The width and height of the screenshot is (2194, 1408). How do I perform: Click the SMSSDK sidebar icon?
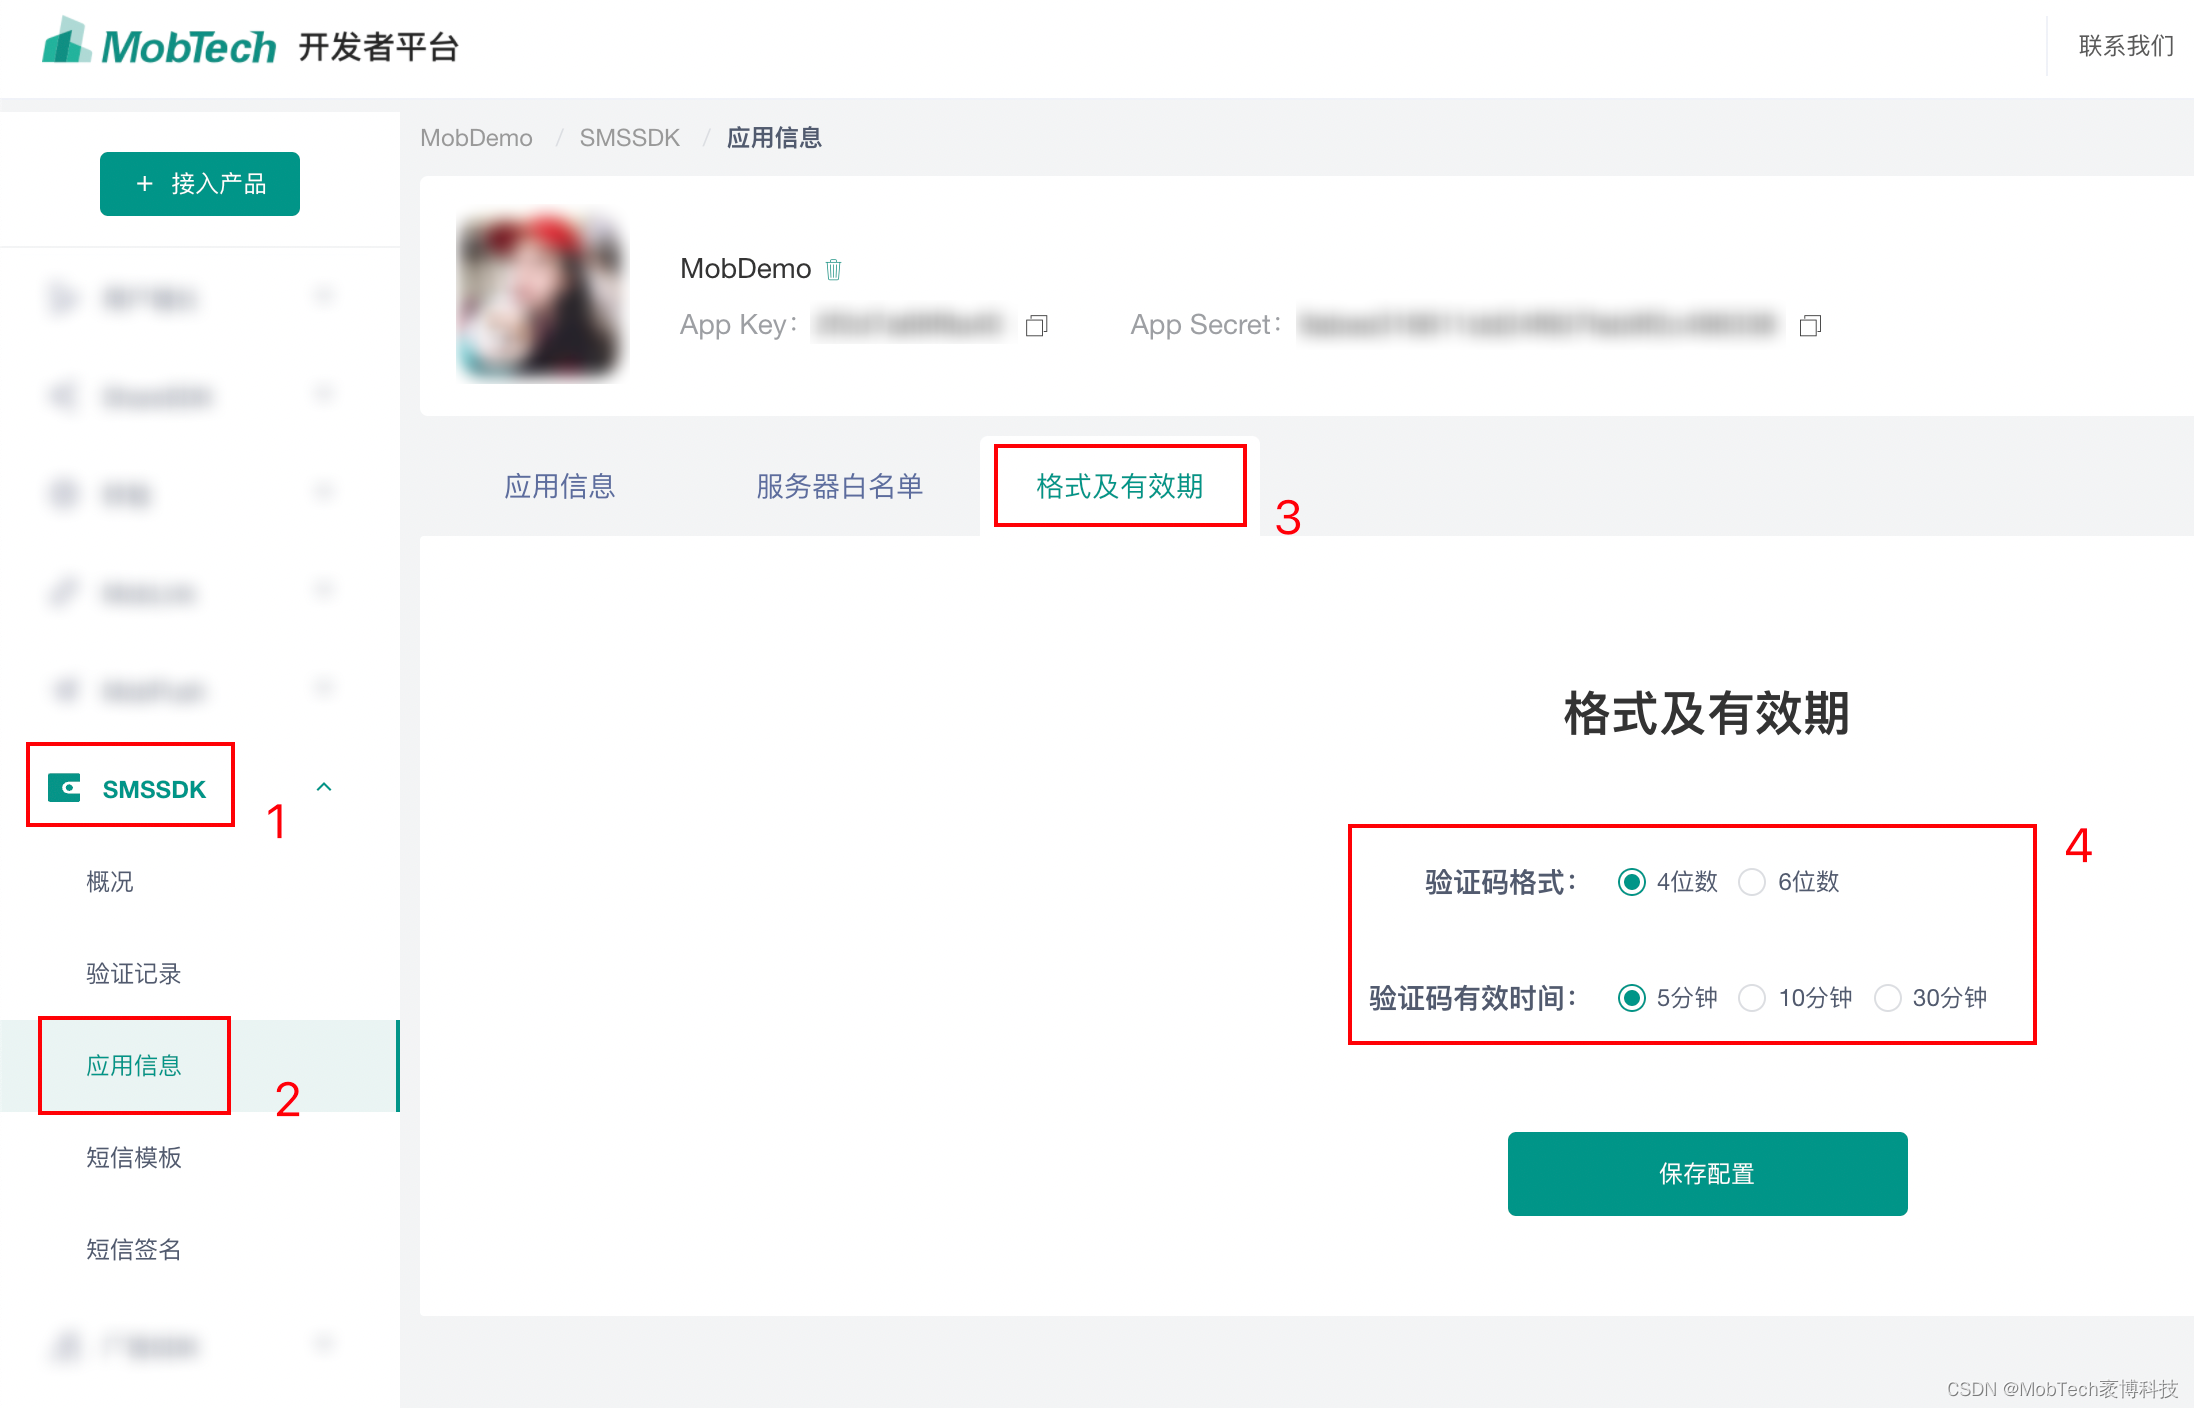pyautogui.click(x=64, y=788)
